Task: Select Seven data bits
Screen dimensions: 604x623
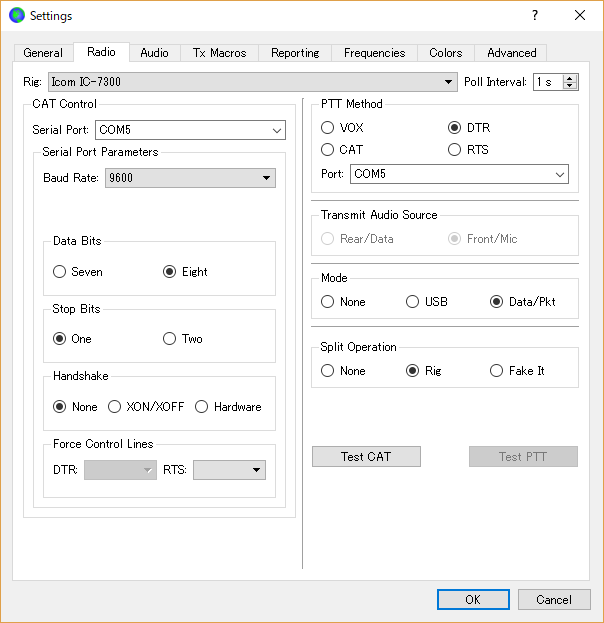Action: 78,272
